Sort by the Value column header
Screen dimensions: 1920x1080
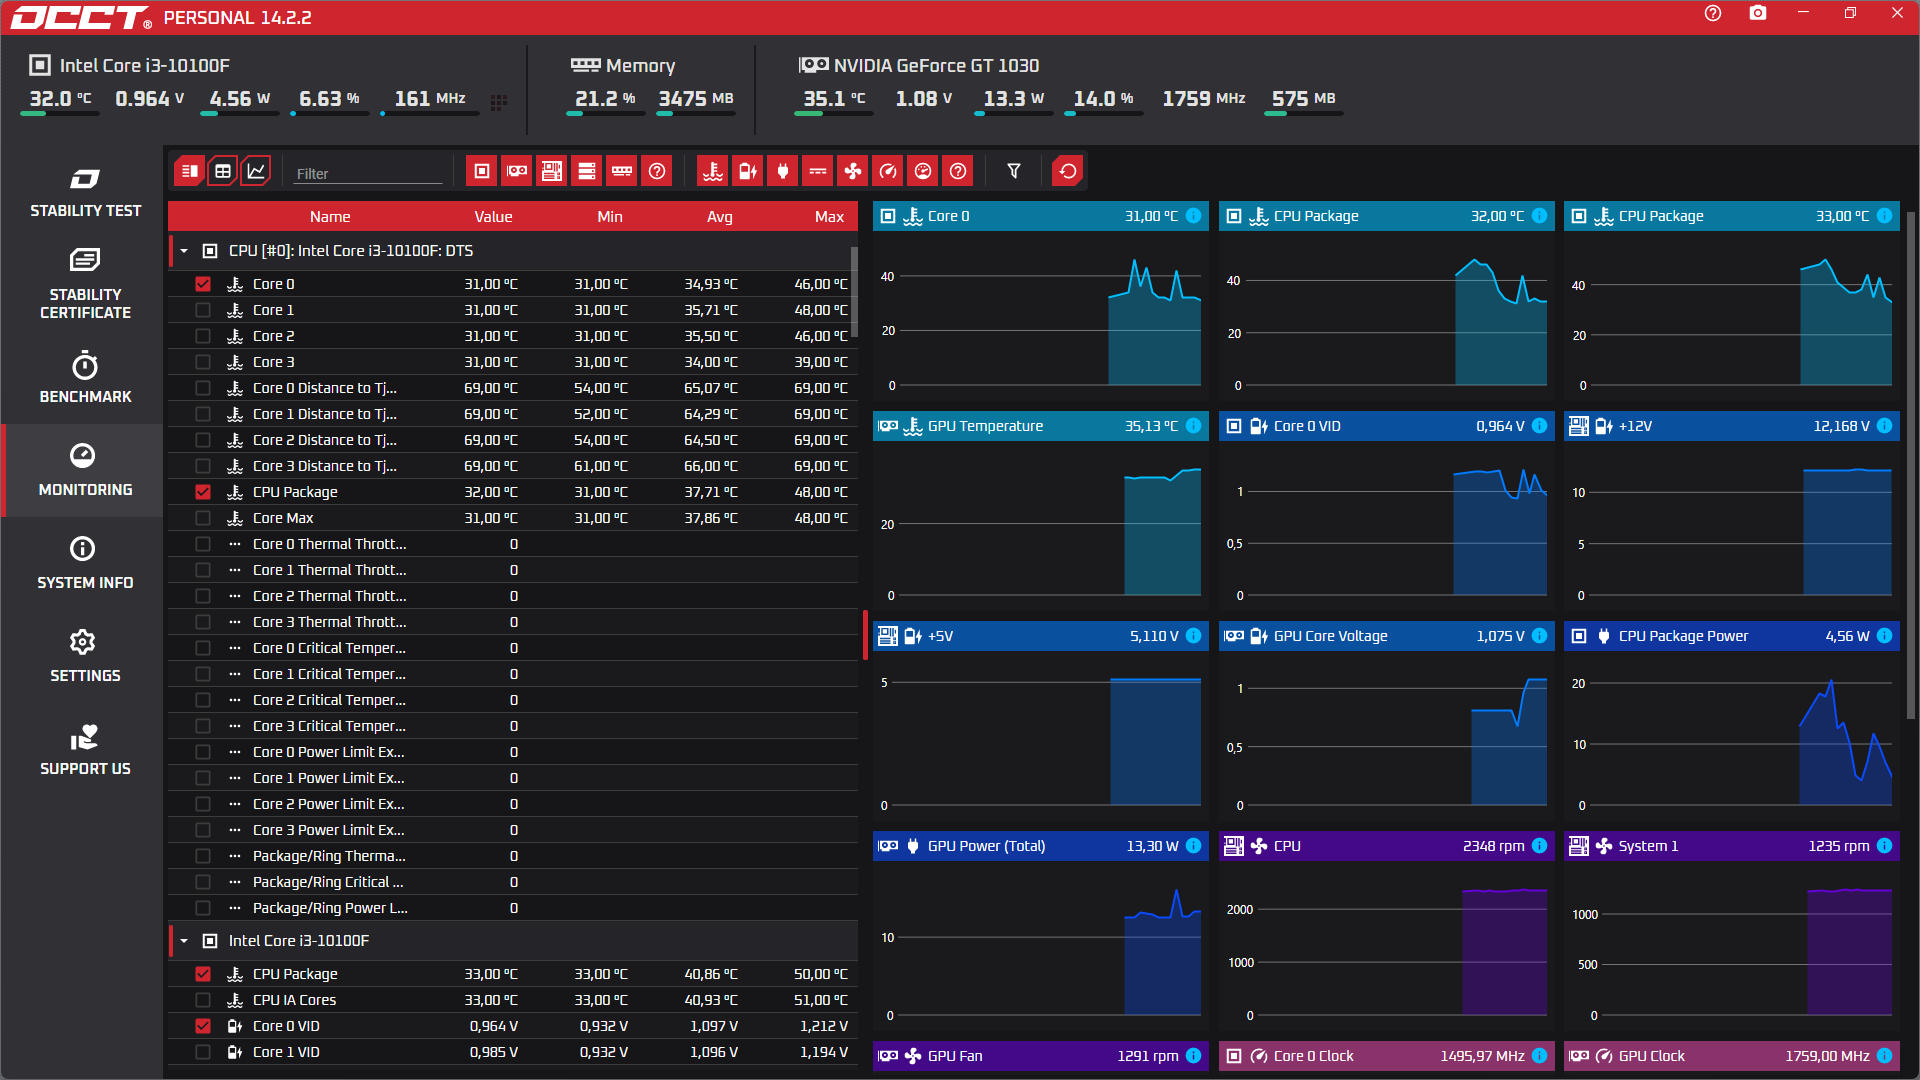coord(493,217)
